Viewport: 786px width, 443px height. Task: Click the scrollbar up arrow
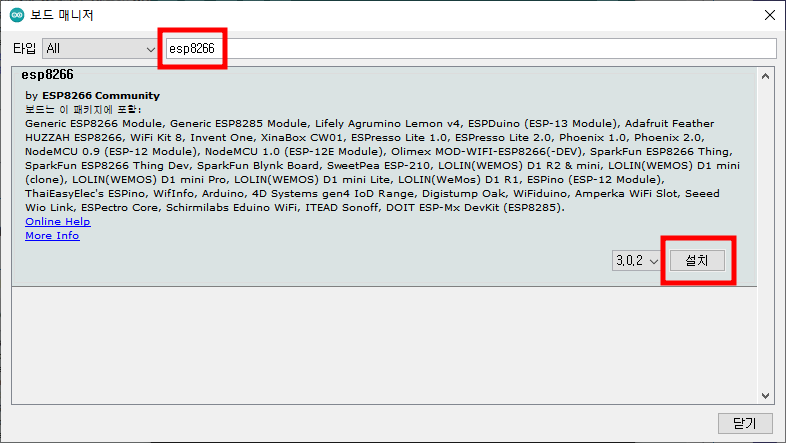click(765, 76)
